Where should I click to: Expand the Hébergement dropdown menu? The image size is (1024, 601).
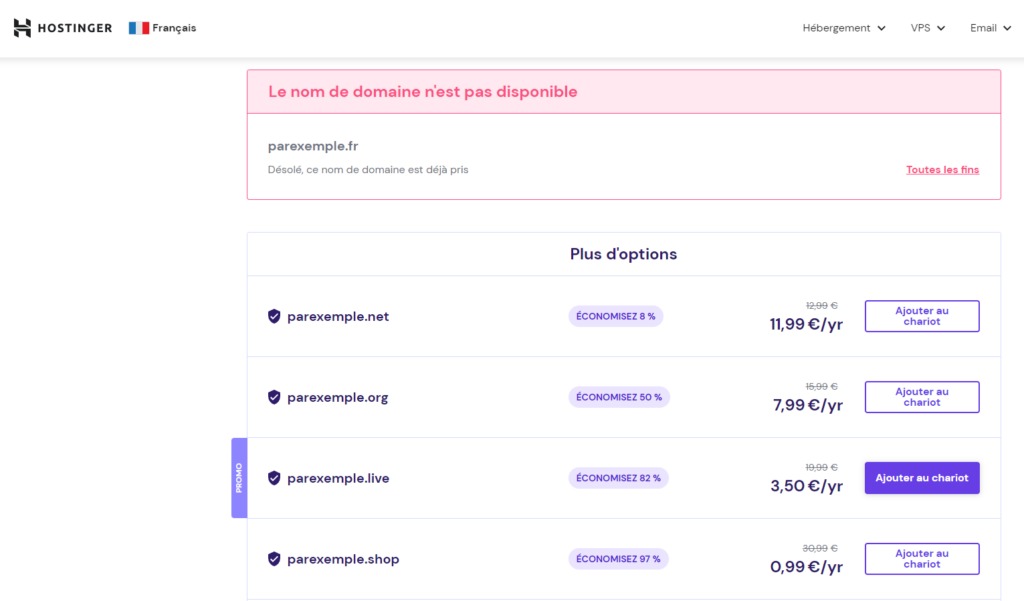click(844, 28)
